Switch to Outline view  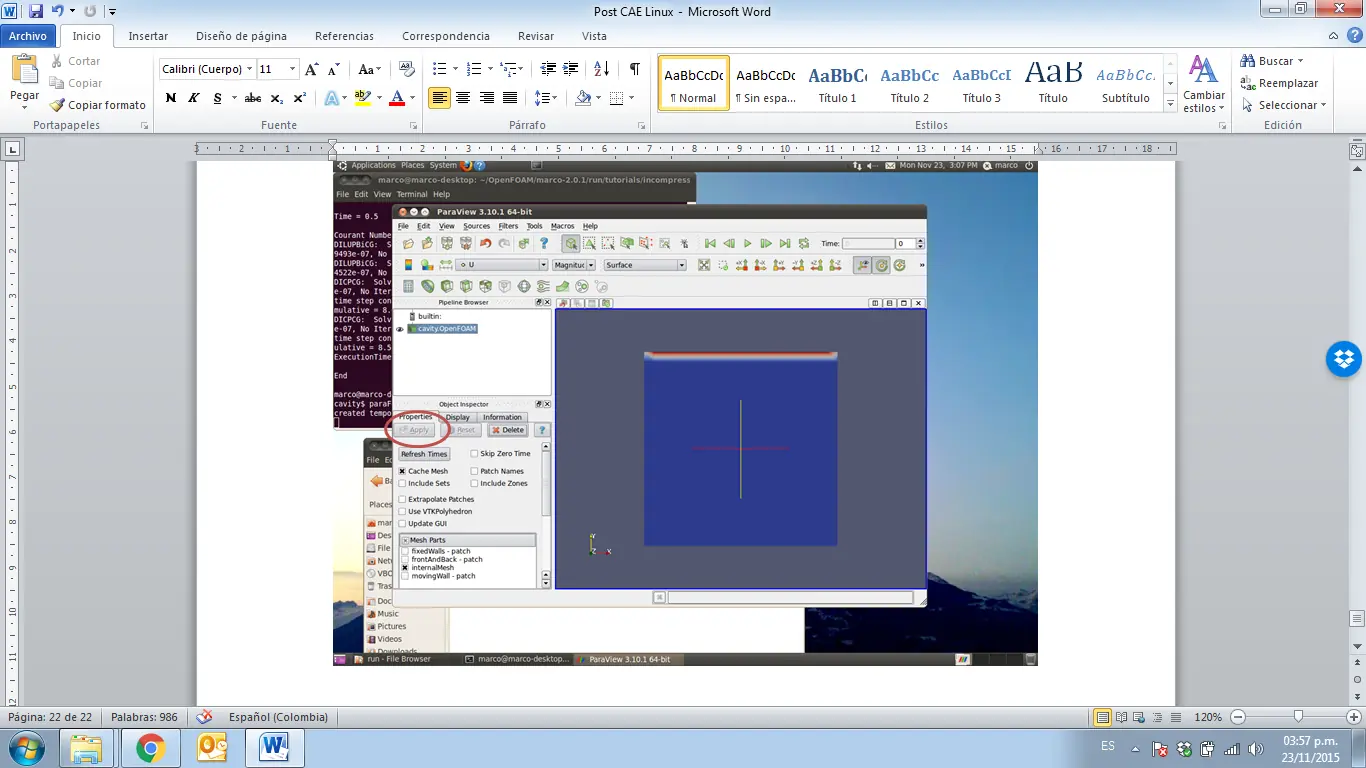click(1158, 717)
